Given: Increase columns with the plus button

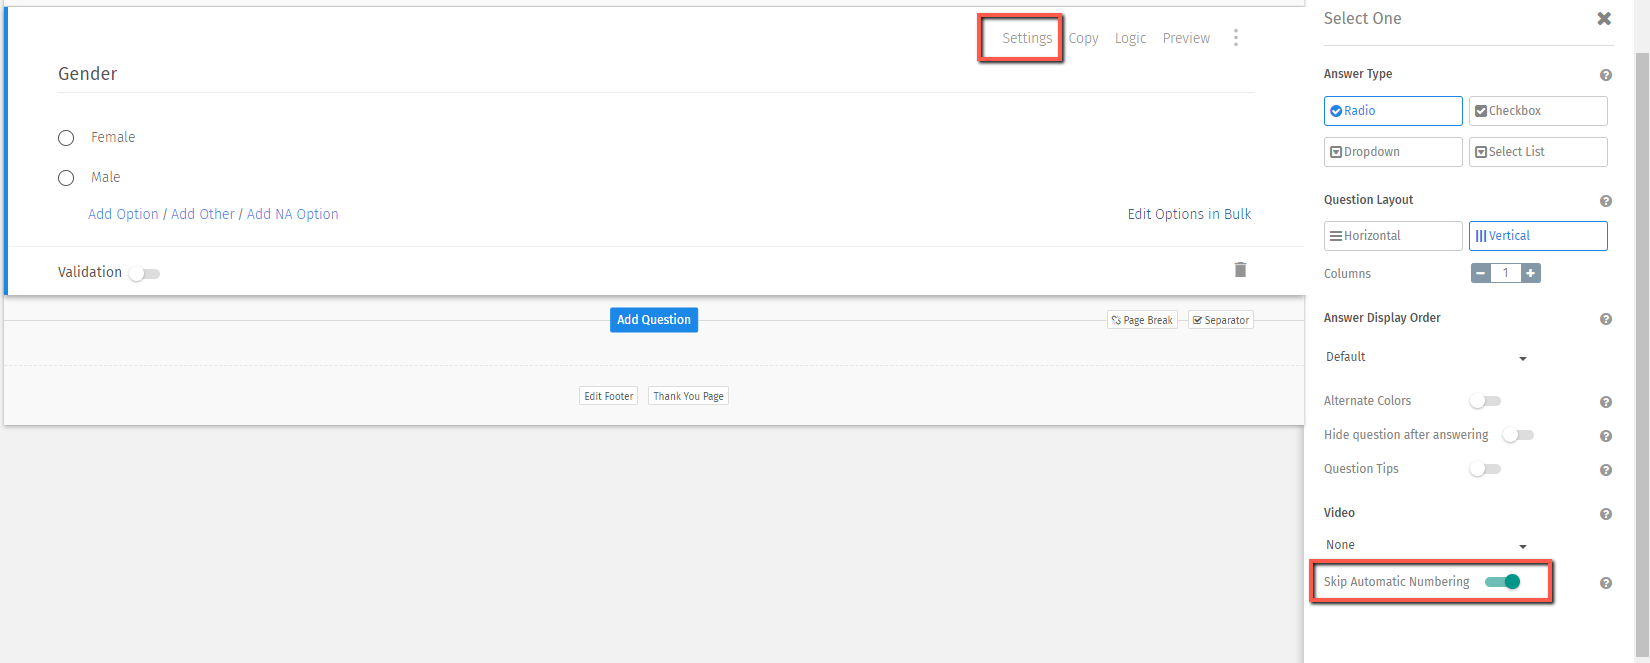Looking at the screenshot, I should tap(1530, 273).
